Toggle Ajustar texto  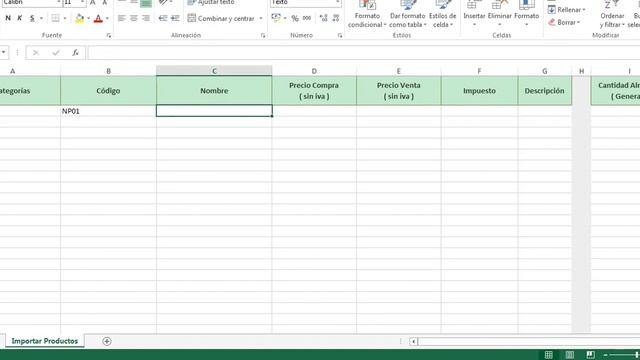(211, 2)
